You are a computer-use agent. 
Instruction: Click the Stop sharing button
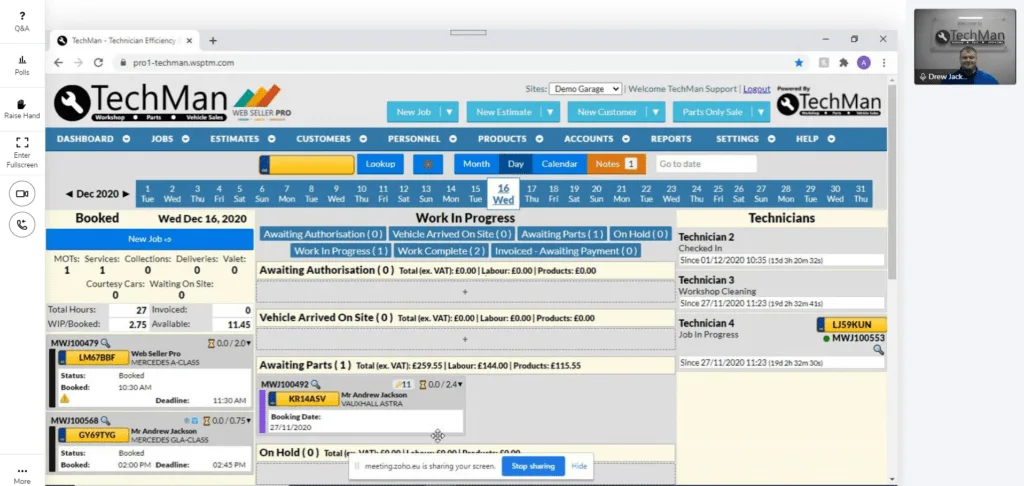point(532,466)
